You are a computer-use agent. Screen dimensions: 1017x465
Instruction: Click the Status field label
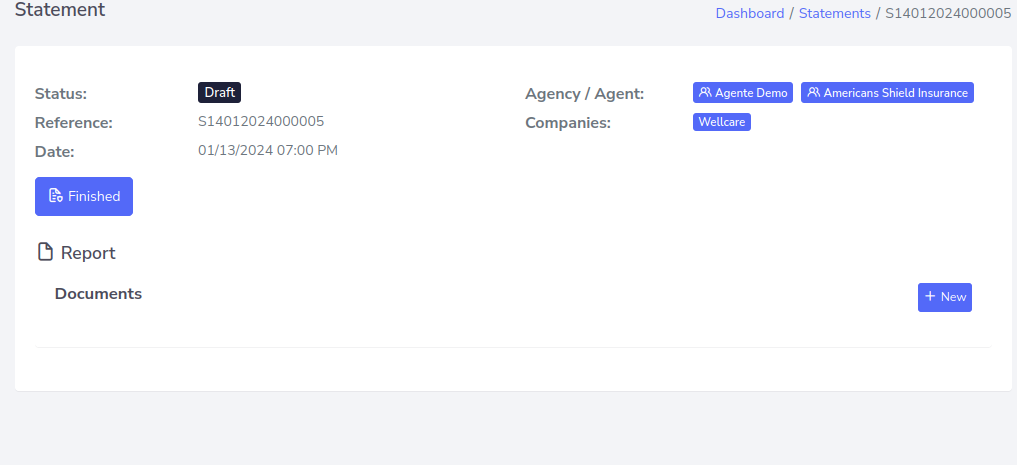coord(61,94)
